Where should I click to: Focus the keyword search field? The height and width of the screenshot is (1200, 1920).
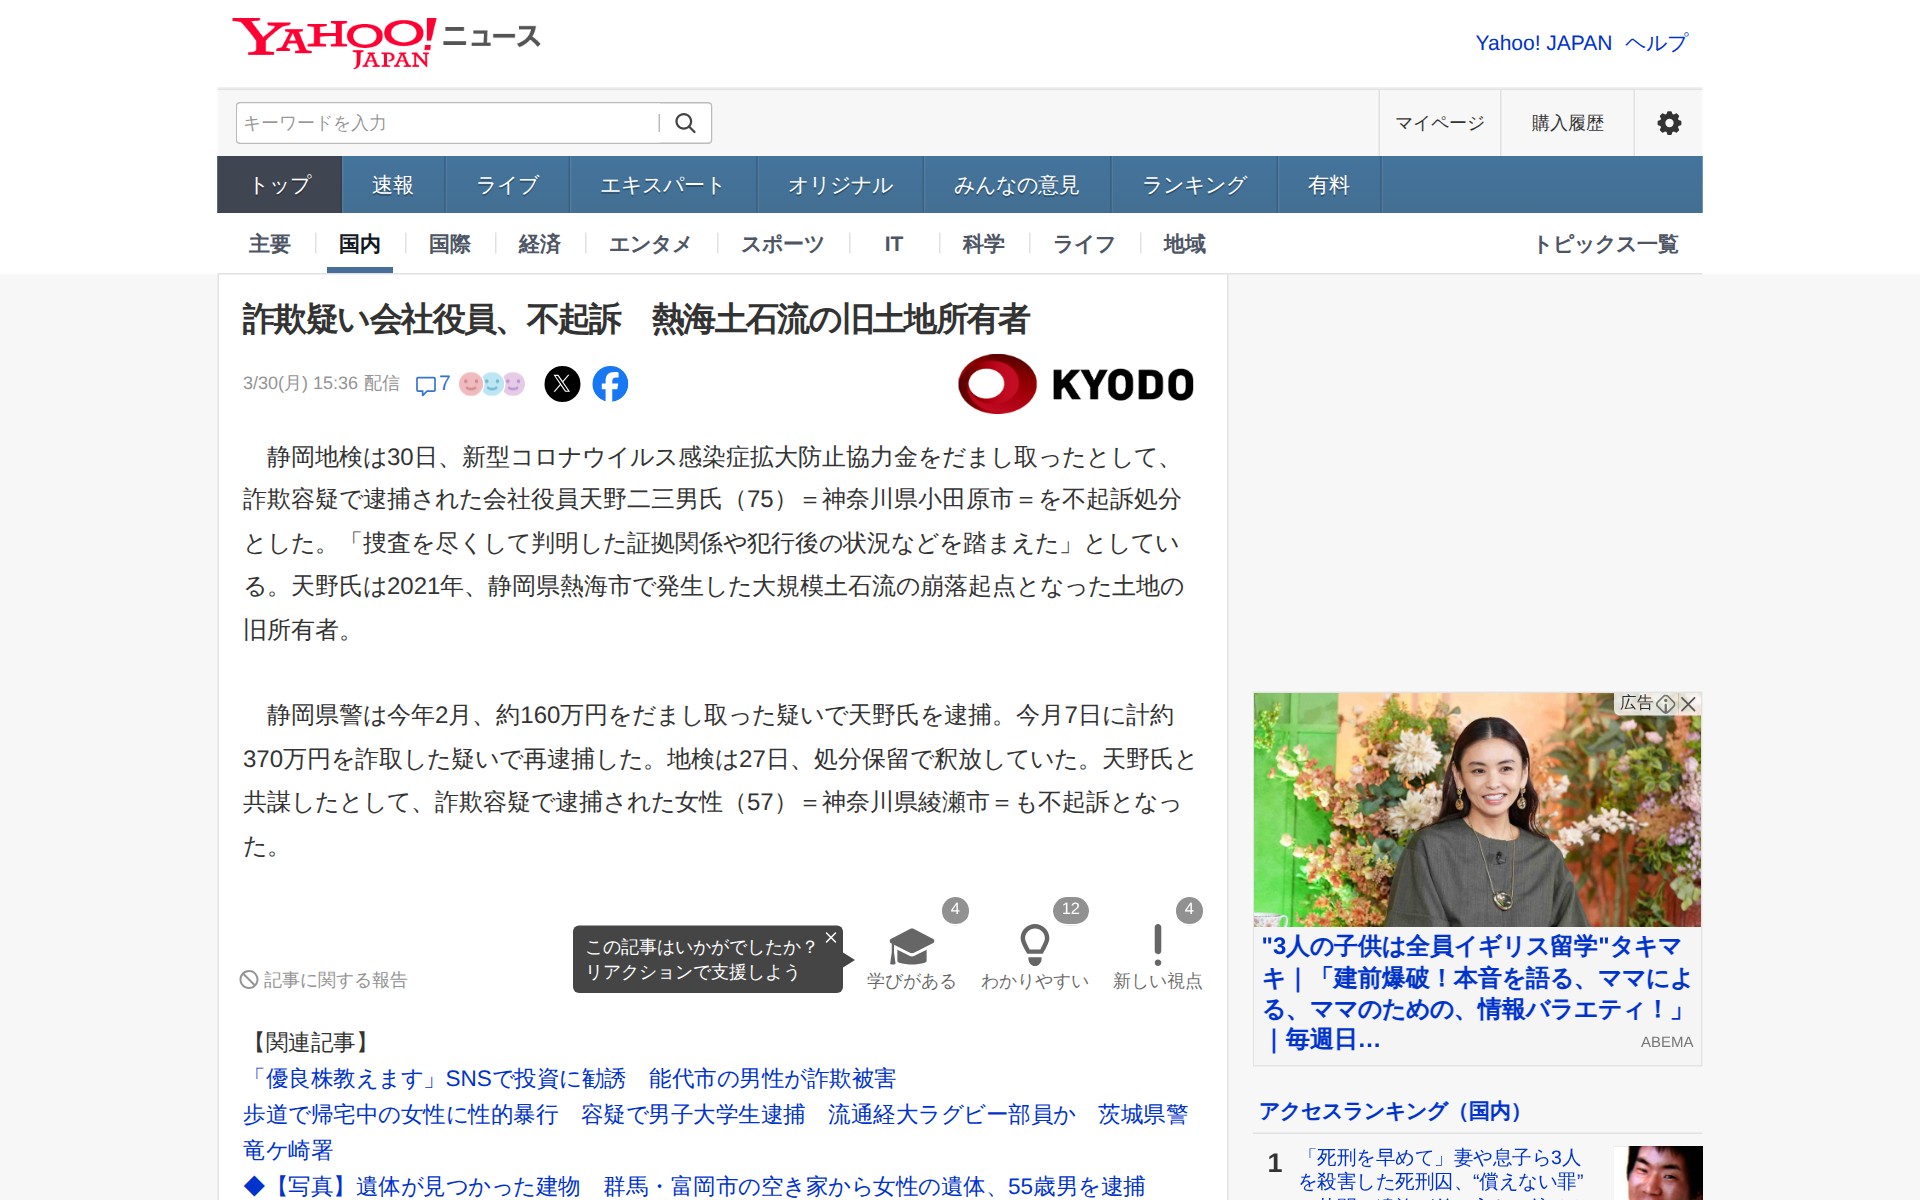tap(445, 123)
